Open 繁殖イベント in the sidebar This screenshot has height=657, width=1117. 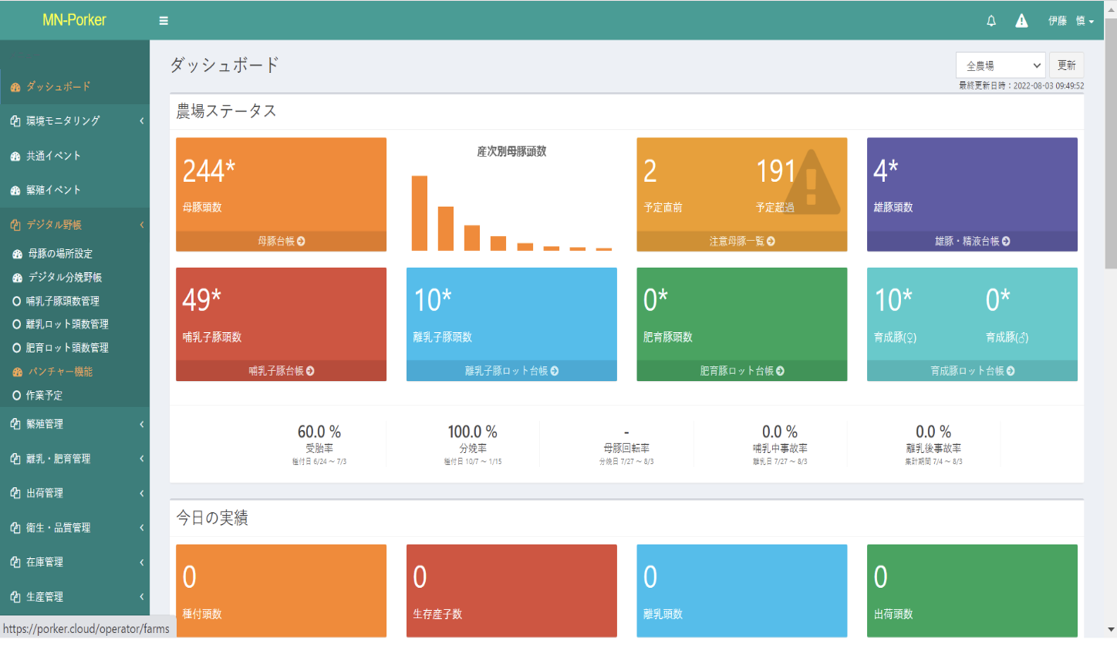[x=75, y=190]
